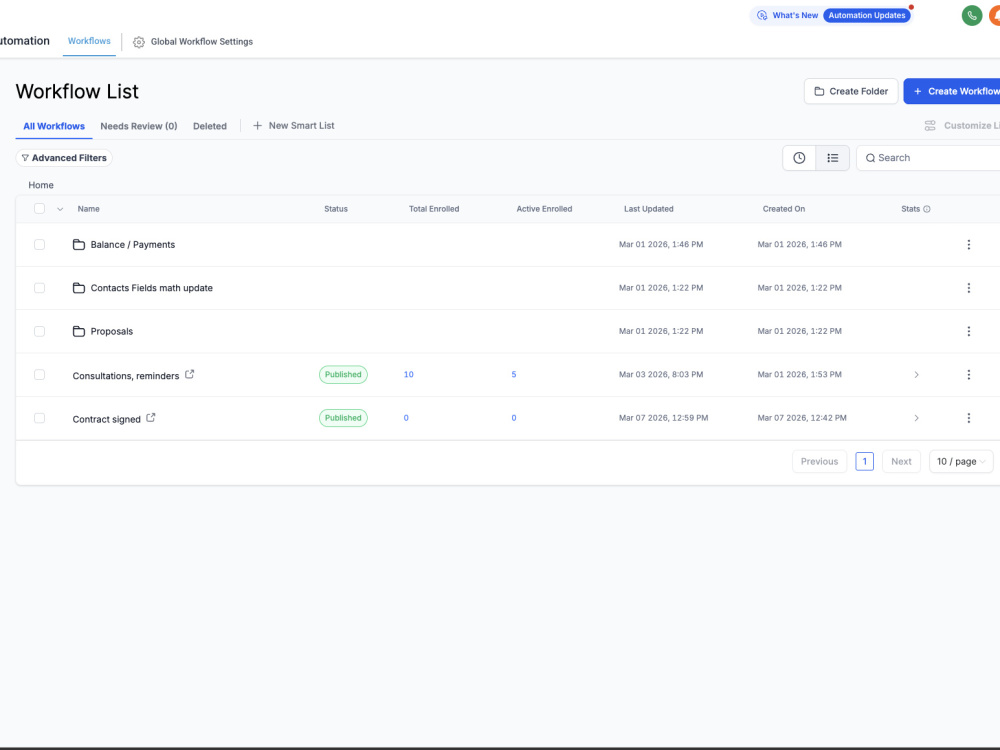Show Stats info tooltip icon
This screenshot has height=750, width=1000.
(x=927, y=209)
